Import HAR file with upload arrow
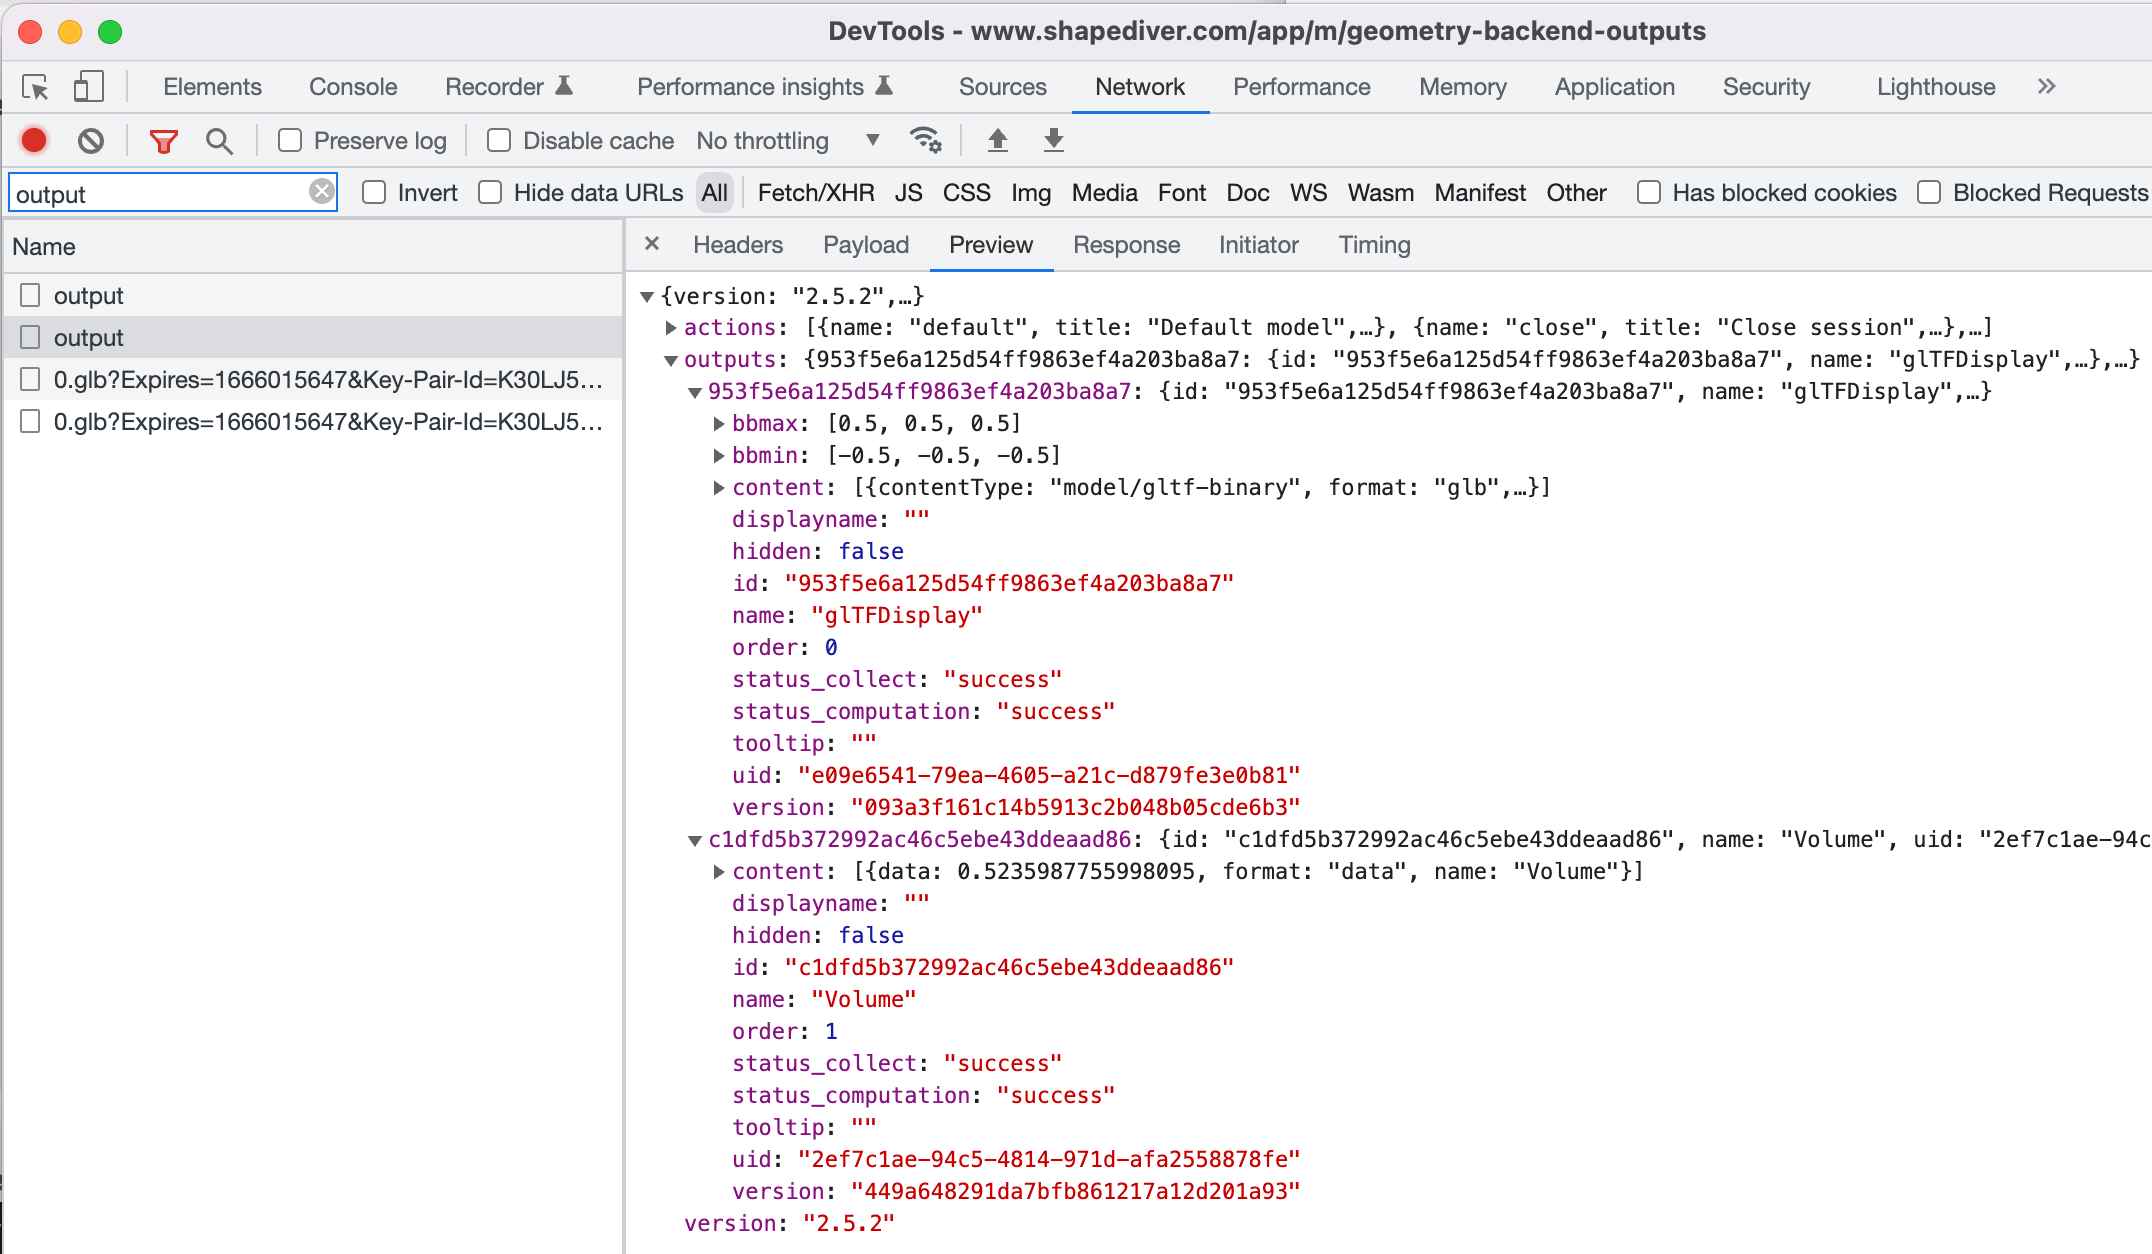The width and height of the screenshot is (2152, 1254). tap(997, 141)
